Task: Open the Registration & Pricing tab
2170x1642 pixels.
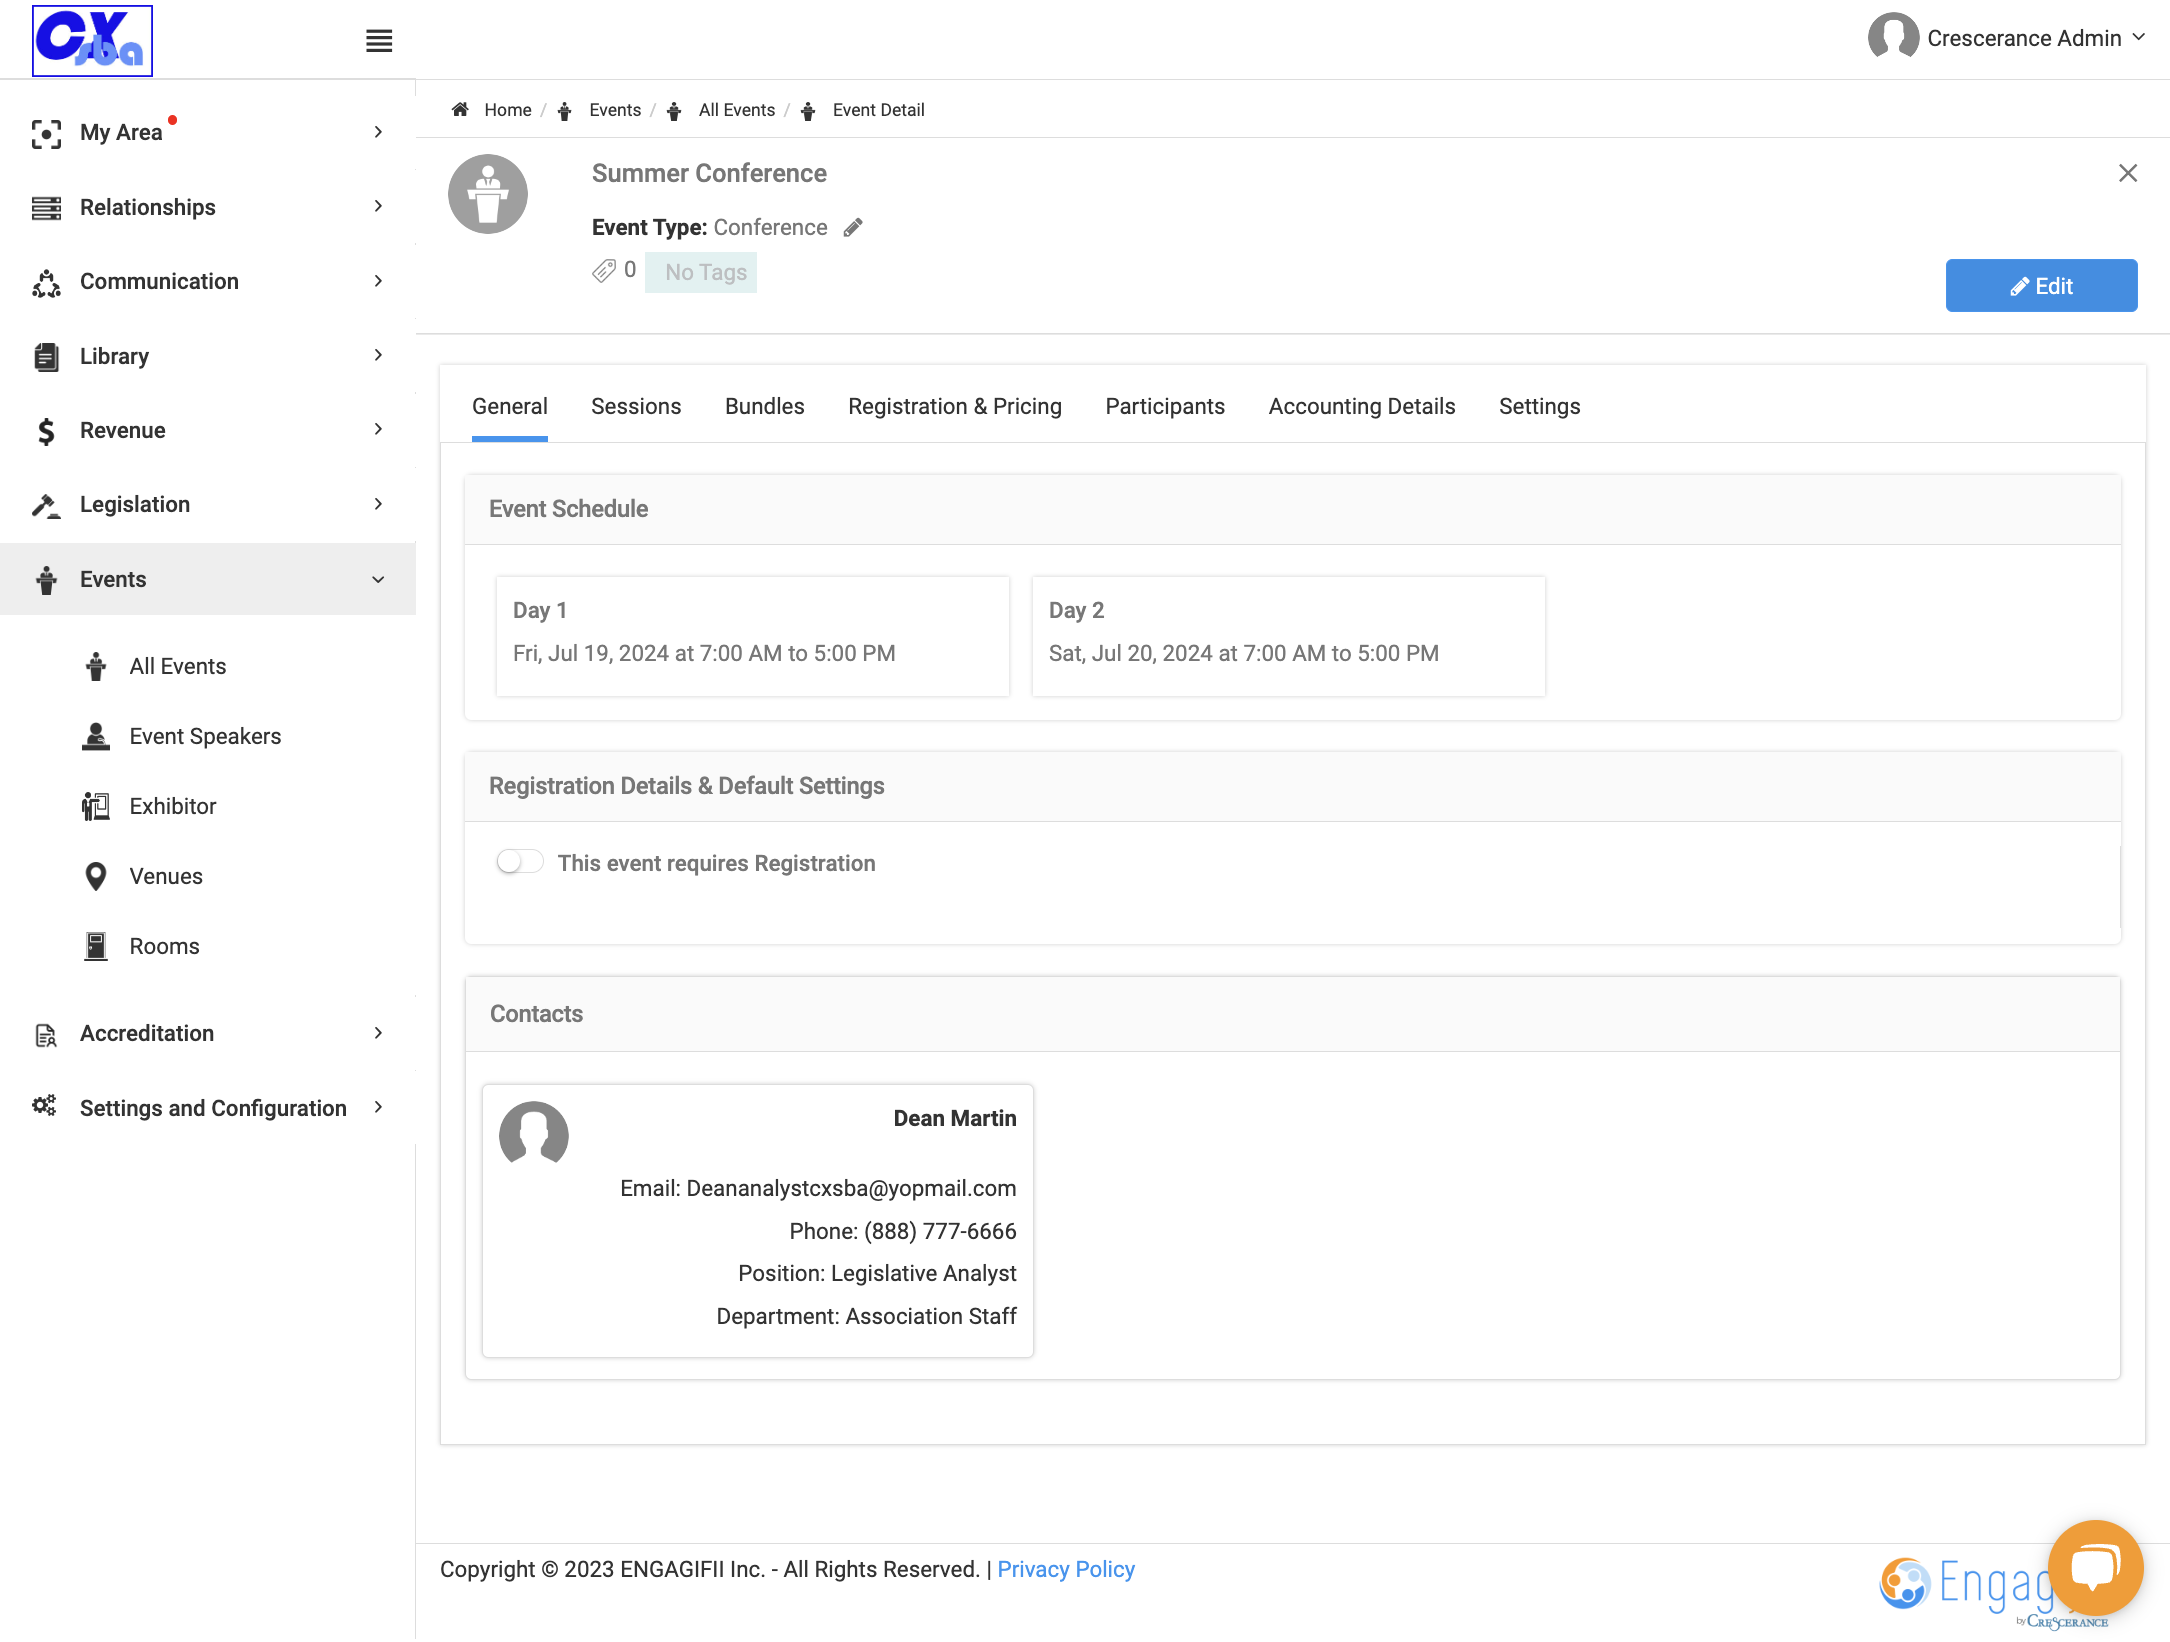Action: click(955, 406)
